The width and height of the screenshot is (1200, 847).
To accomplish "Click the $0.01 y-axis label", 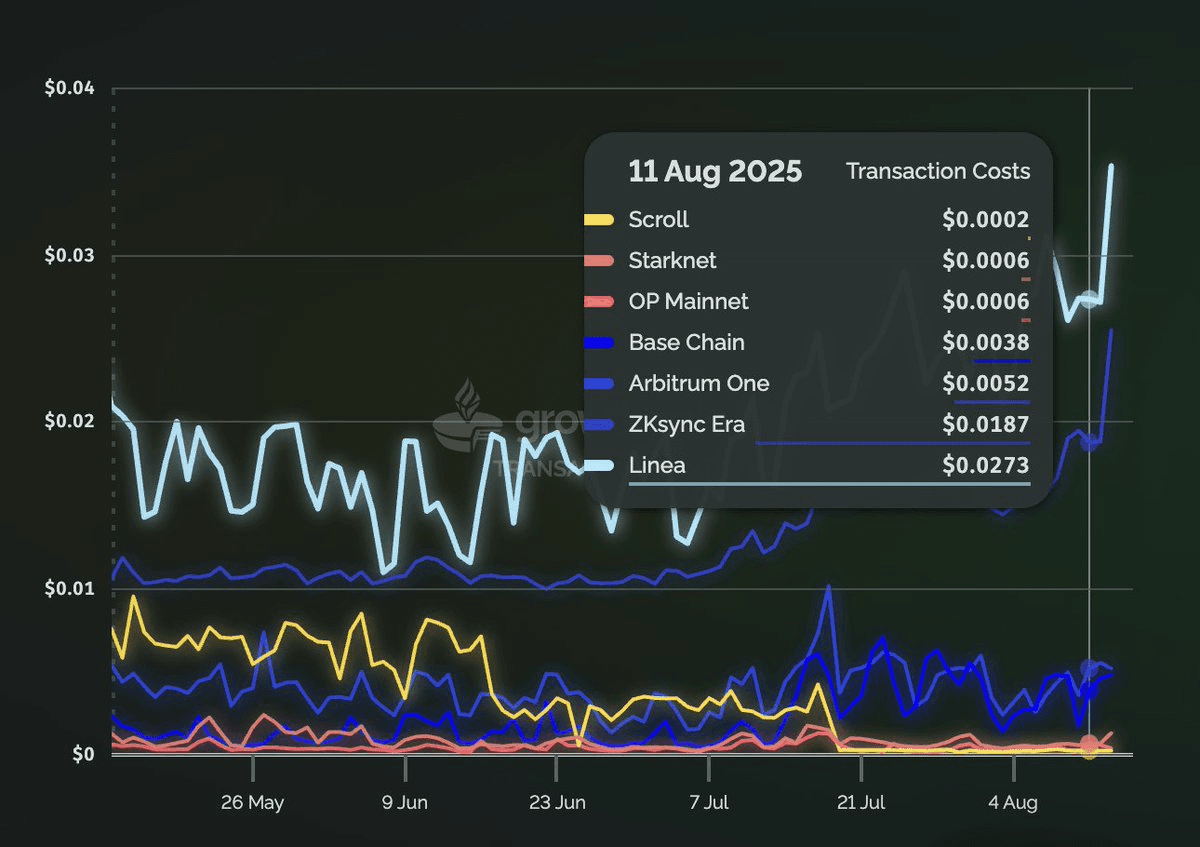I will (x=69, y=587).
